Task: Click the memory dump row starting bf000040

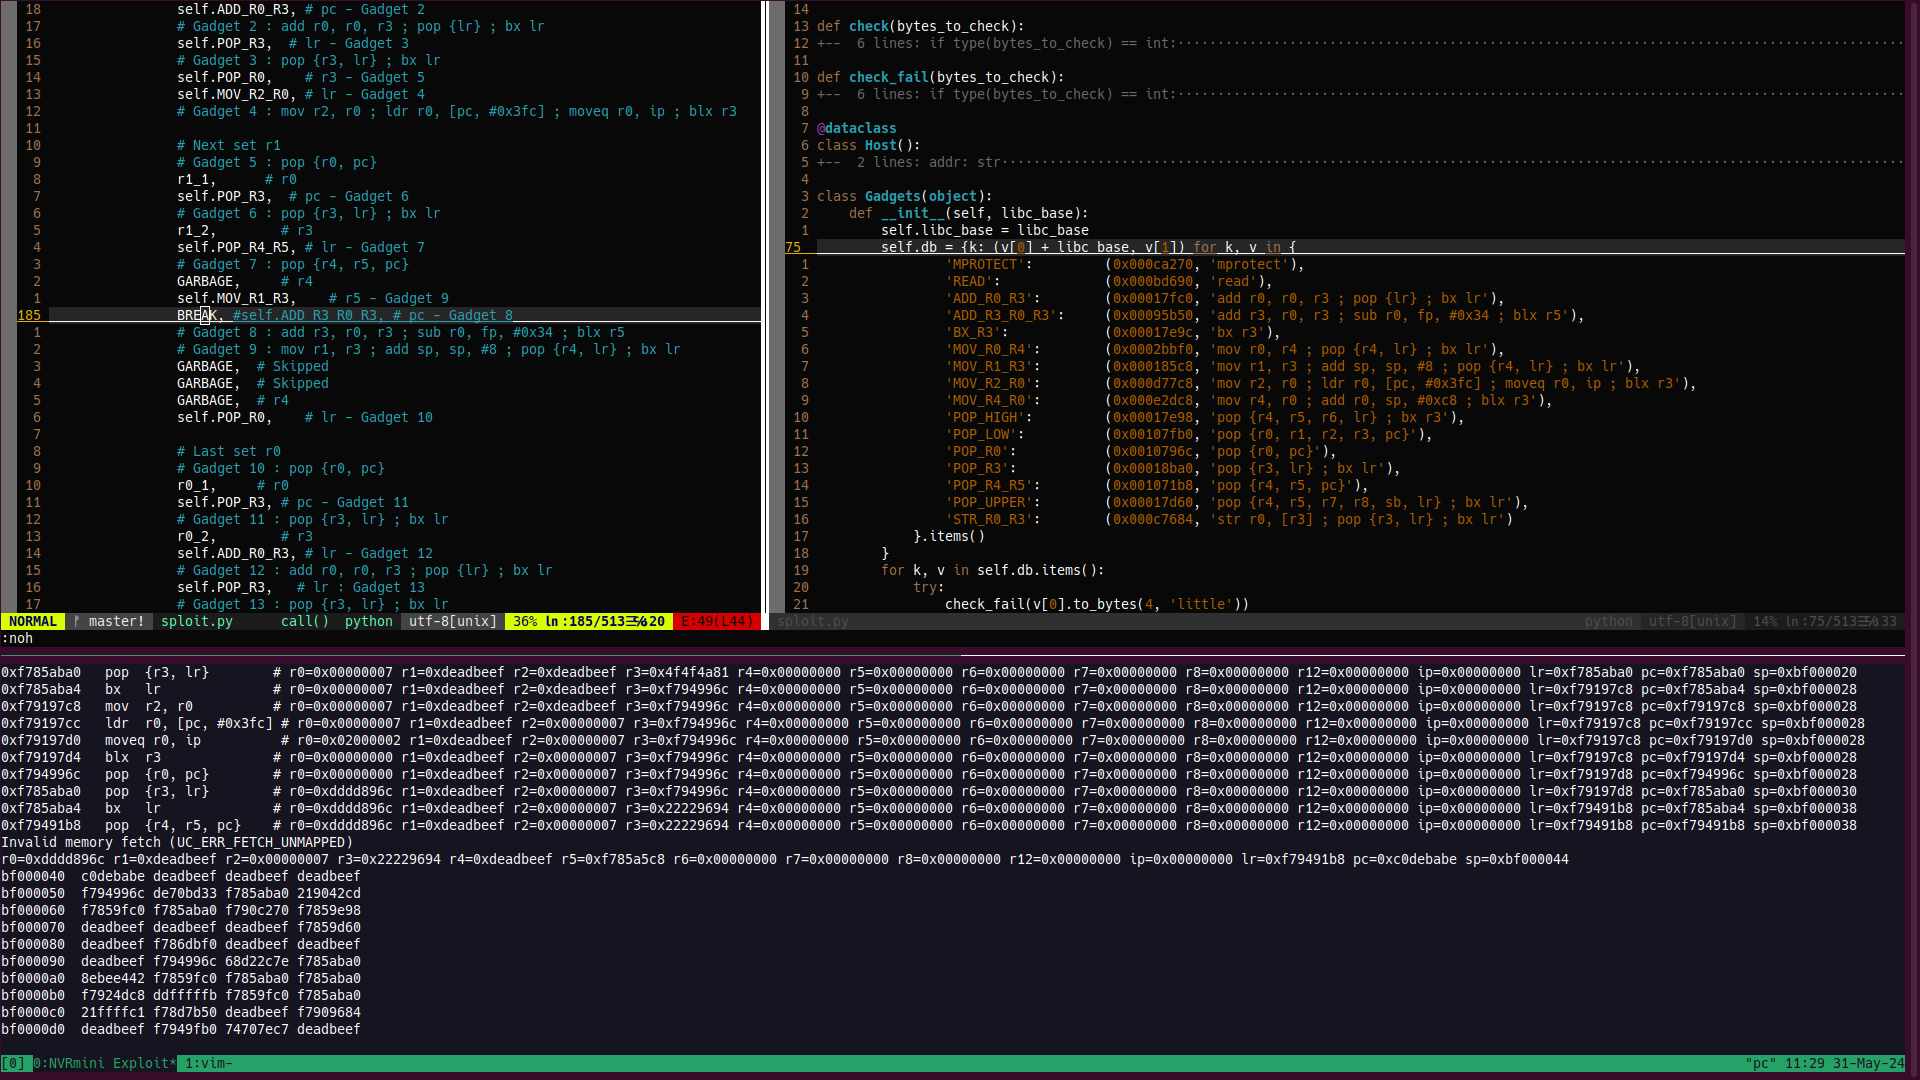Action: click(181, 876)
